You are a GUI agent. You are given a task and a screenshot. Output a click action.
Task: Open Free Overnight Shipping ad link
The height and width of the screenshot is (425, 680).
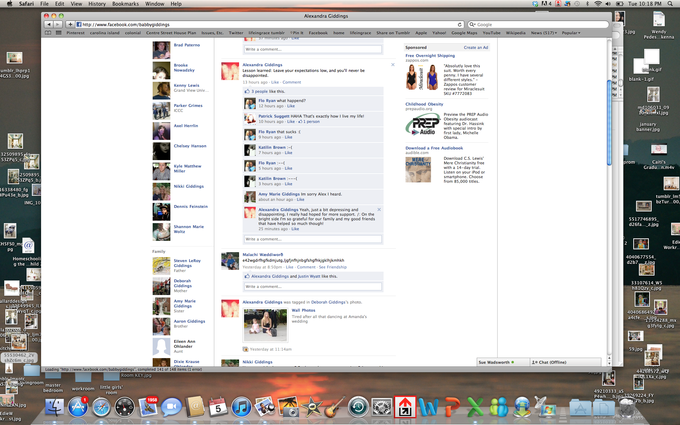click(x=430, y=56)
